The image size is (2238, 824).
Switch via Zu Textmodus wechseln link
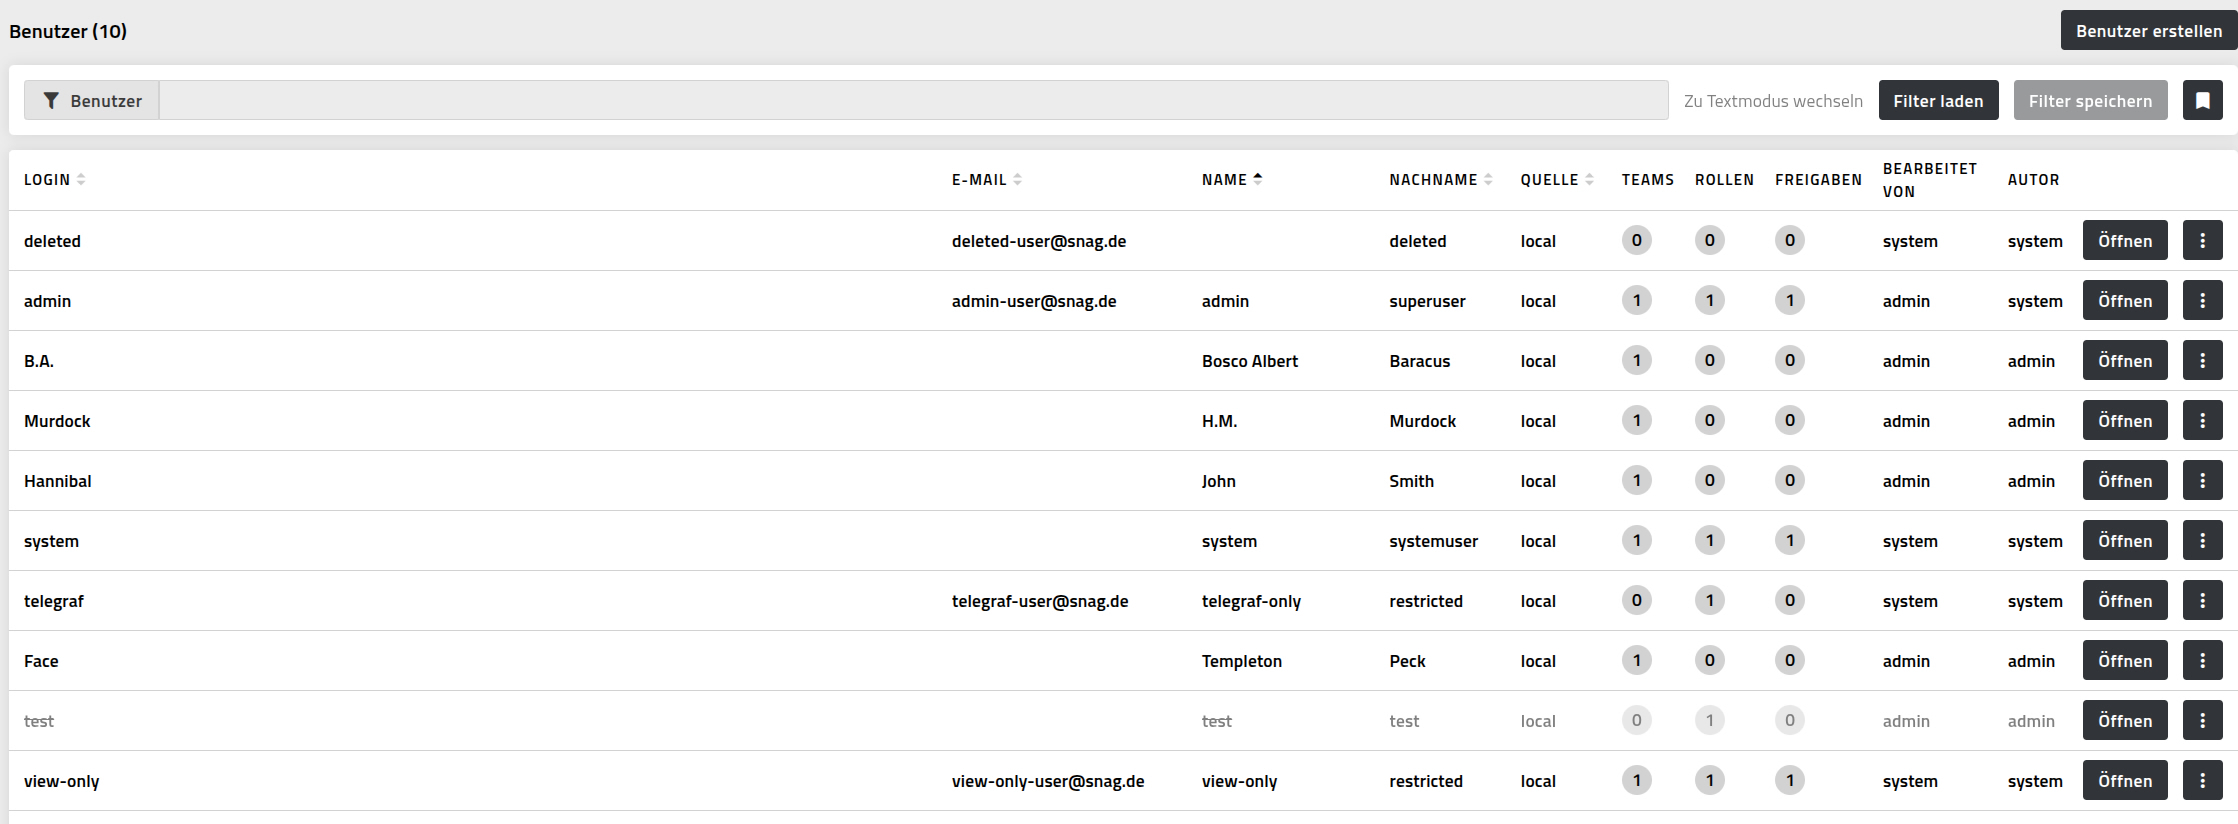(1773, 101)
